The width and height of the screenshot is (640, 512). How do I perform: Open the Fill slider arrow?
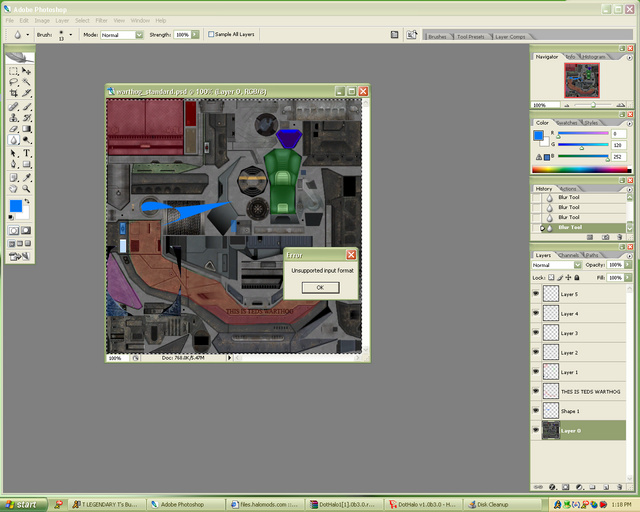(x=628, y=278)
